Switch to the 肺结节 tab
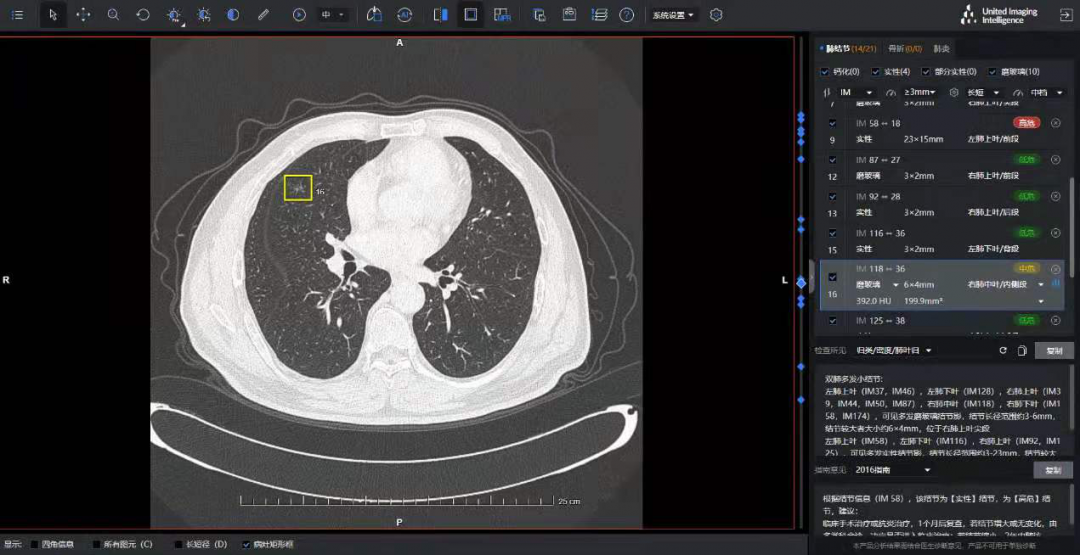Screen dimensions: 1080x555 coord(851,48)
